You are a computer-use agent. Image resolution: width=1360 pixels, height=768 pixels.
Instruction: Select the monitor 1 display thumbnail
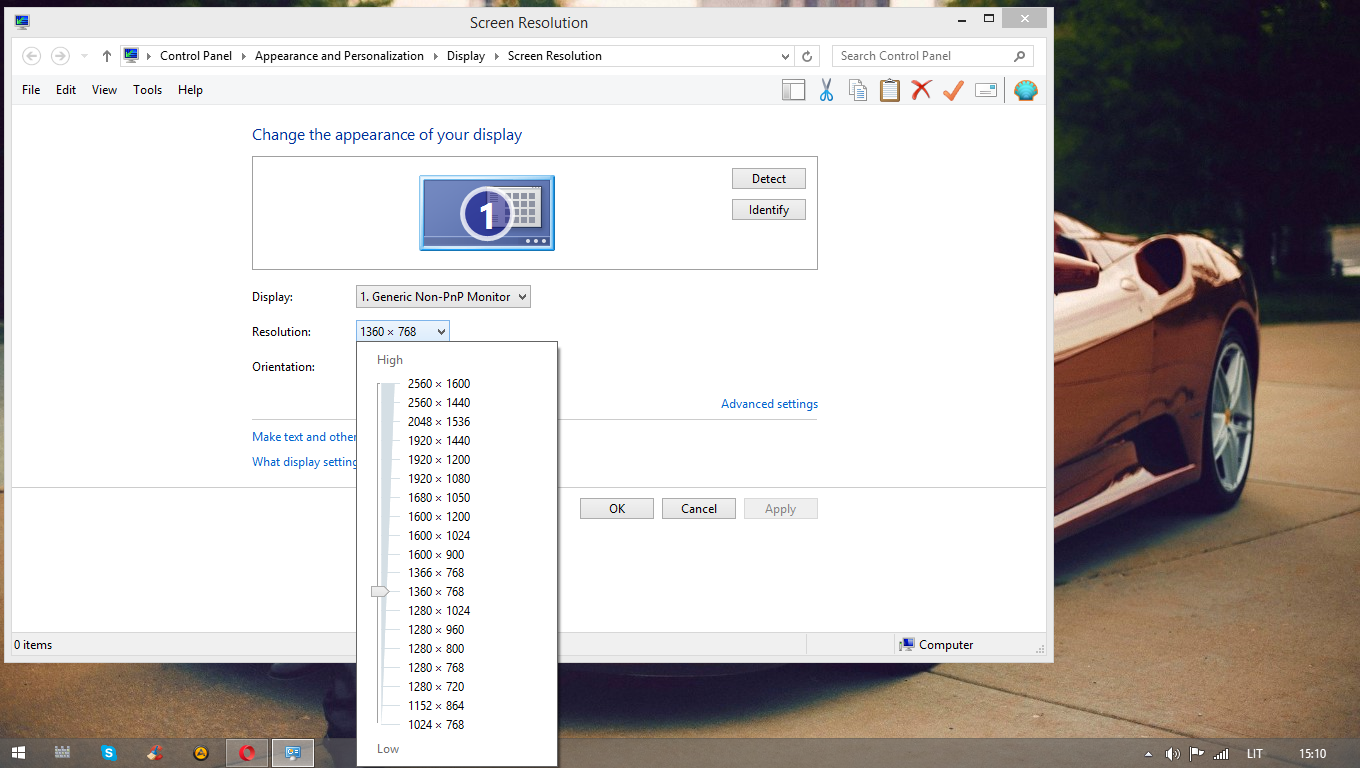point(487,213)
